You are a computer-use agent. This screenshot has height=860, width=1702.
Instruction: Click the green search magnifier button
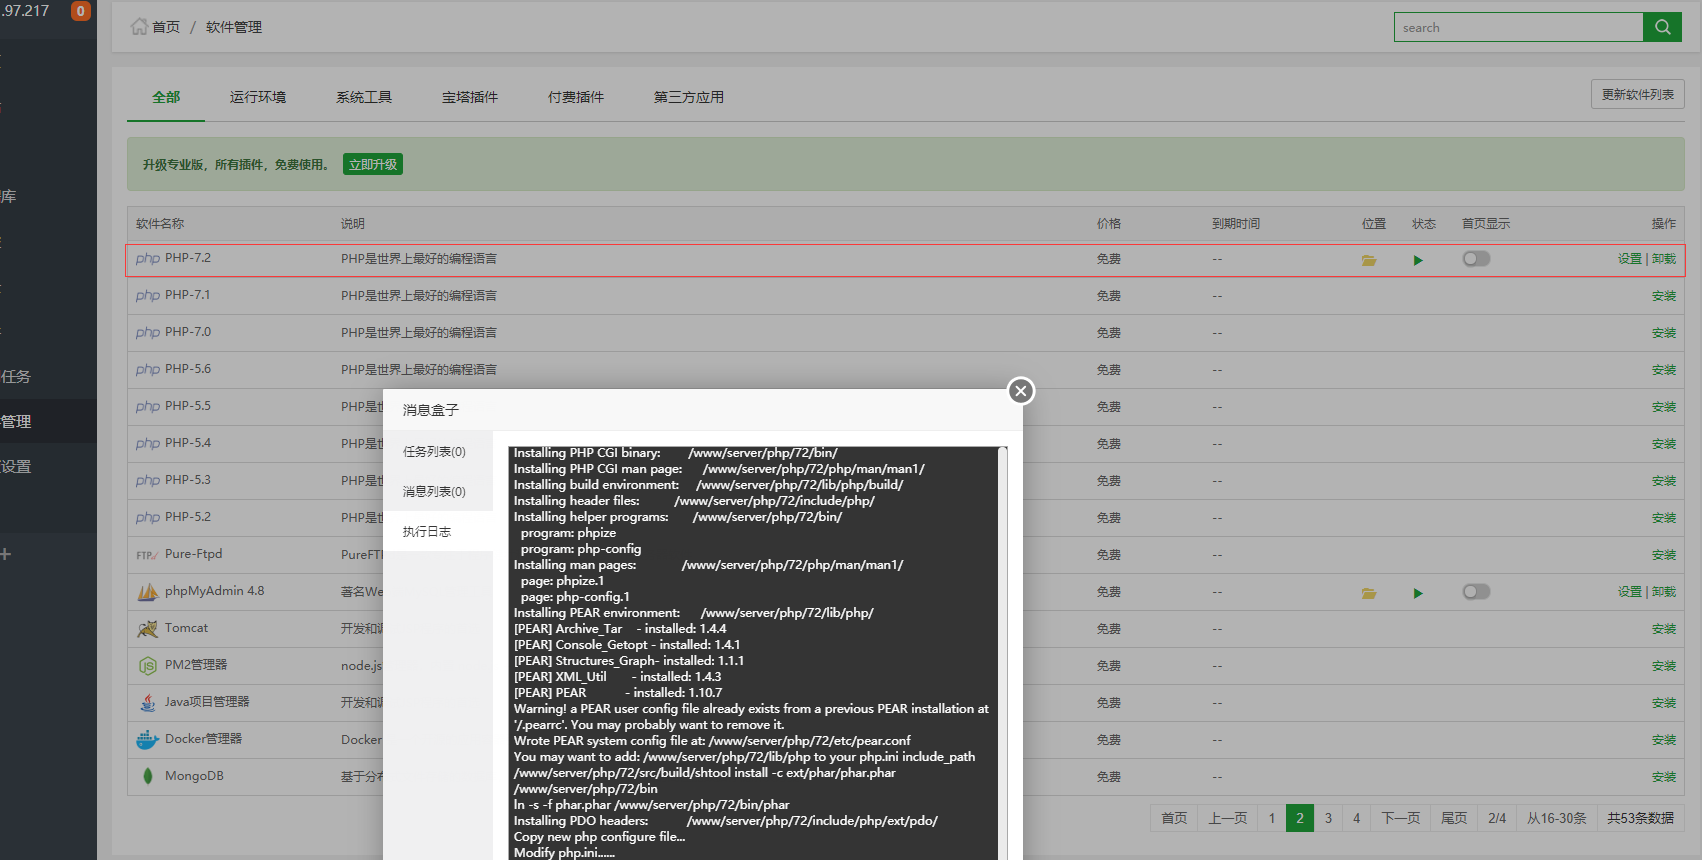pos(1662,27)
